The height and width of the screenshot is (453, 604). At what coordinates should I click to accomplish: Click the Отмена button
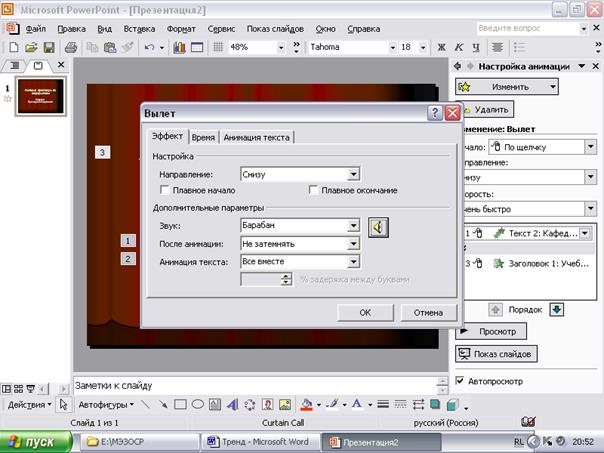tap(428, 312)
